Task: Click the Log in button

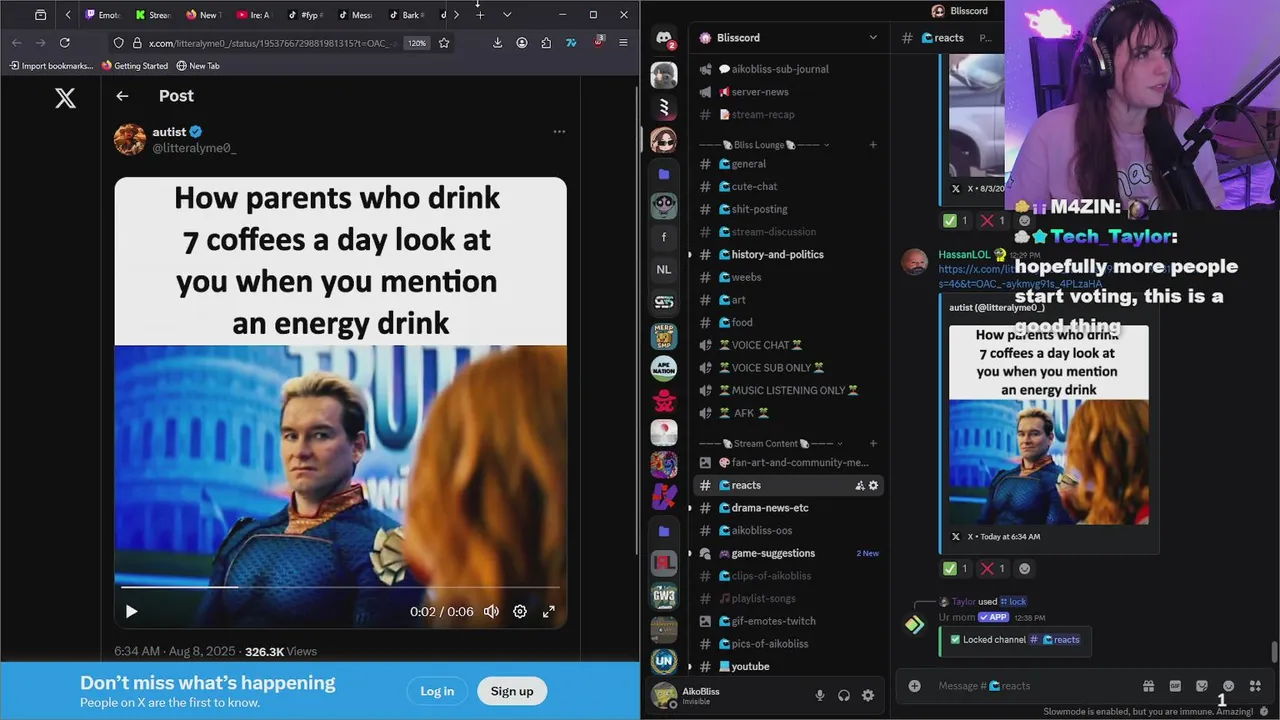Action: [437, 691]
